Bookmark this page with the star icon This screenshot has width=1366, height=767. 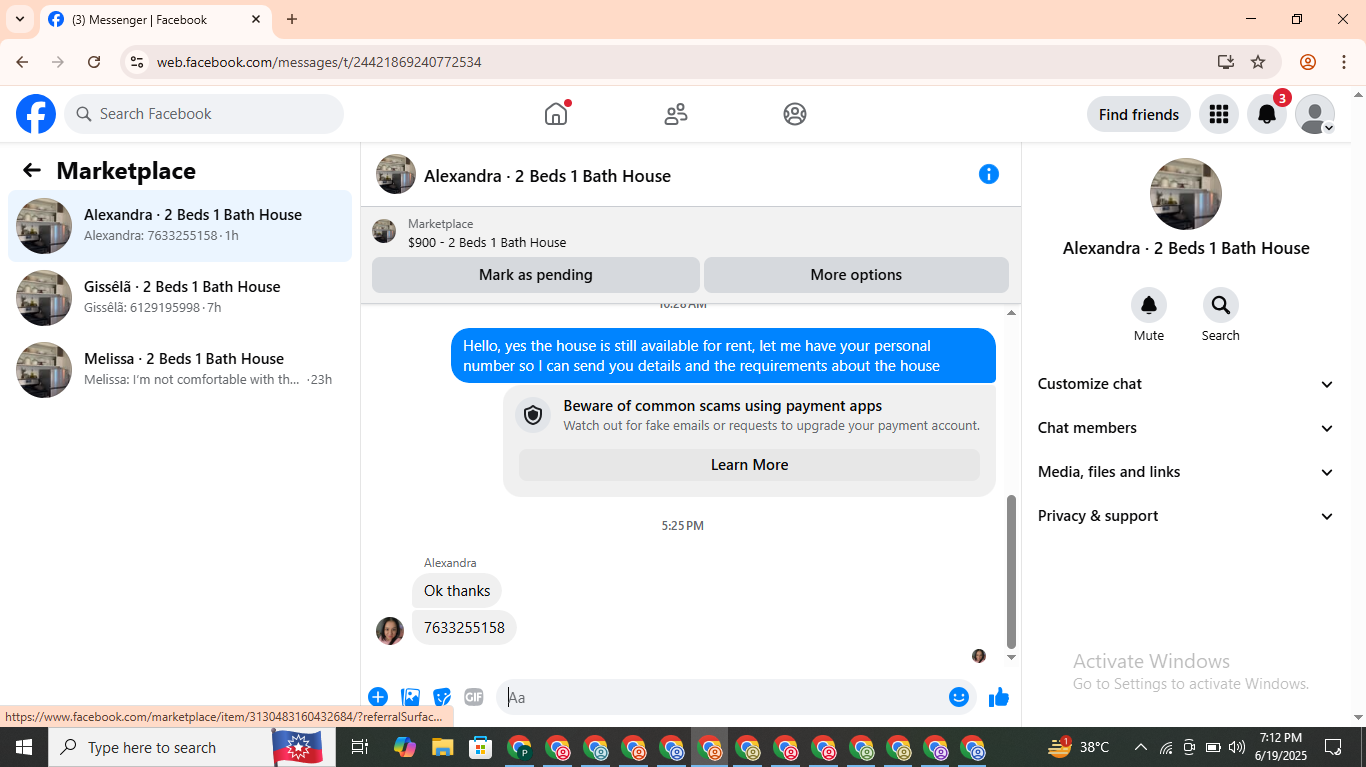[1258, 62]
